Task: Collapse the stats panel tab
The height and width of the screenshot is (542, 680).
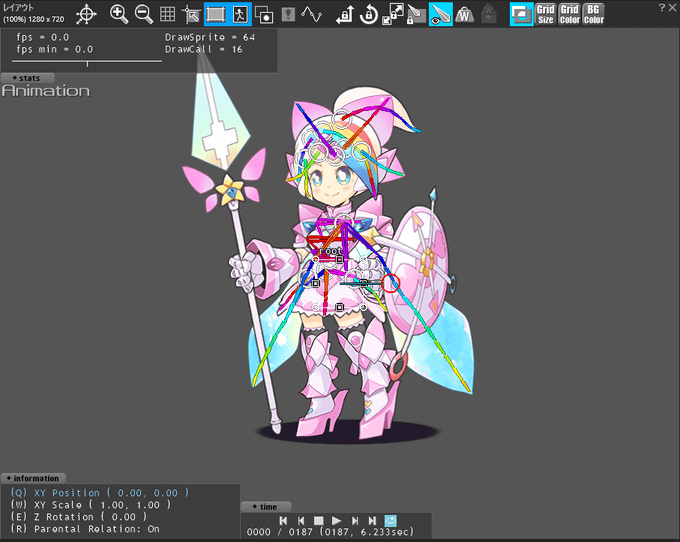Action: point(27,78)
